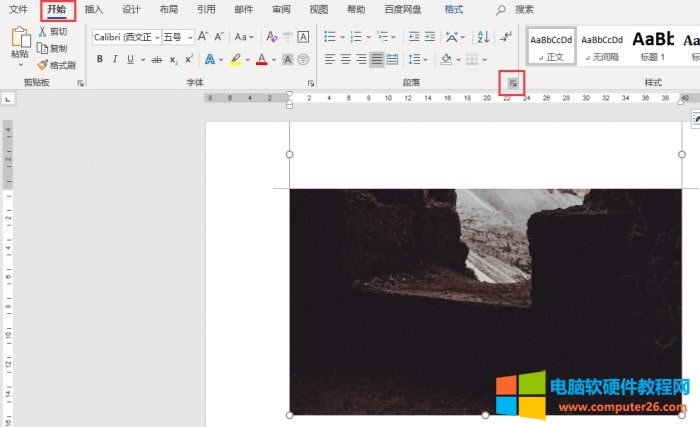Screen dimensions: 700x427
Task: Click the red font color button
Action: pyautogui.click(x=261, y=59)
